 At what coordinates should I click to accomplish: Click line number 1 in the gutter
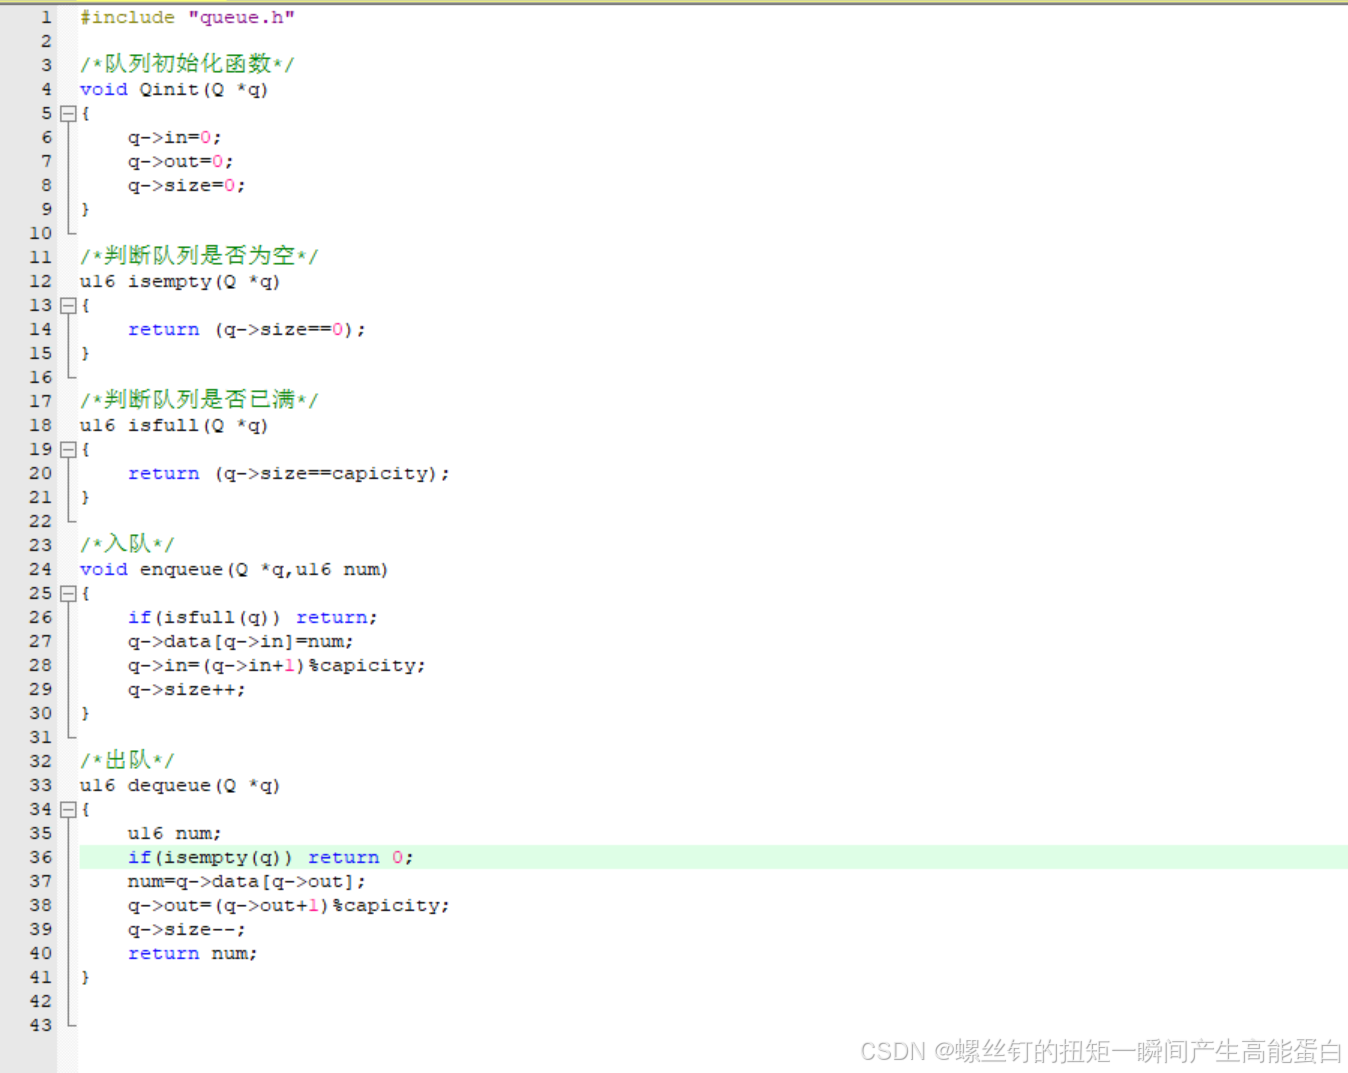click(46, 18)
